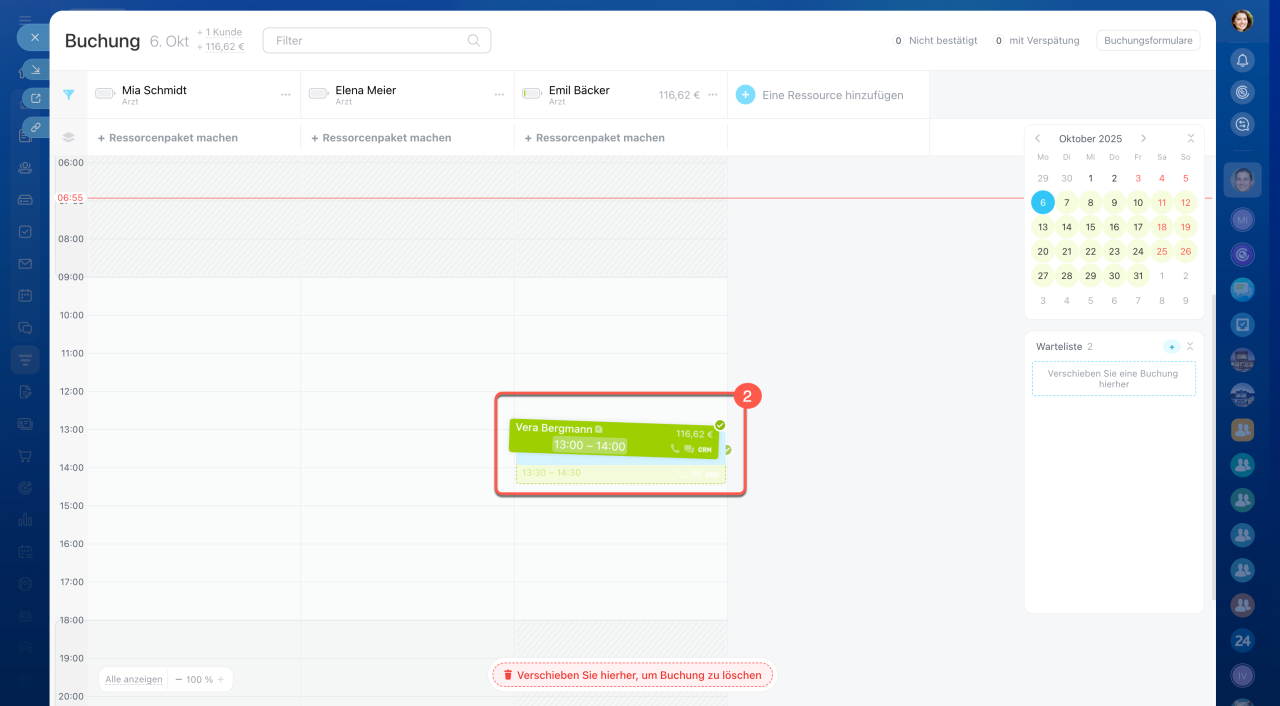1280x706 pixels.
Task: Click the Alle anzeigen link
Action: click(x=134, y=679)
